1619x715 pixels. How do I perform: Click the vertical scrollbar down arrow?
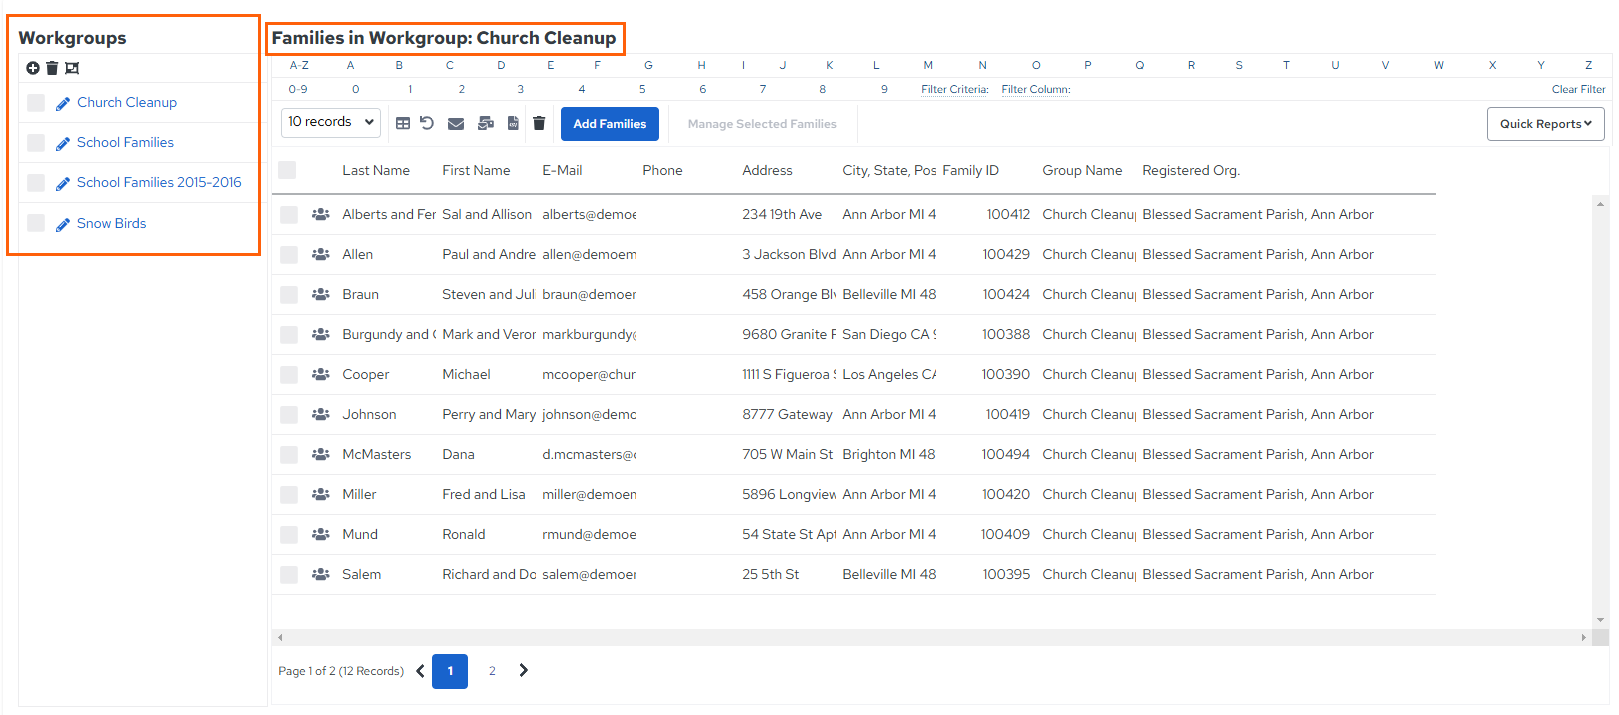pos(1600,620)
